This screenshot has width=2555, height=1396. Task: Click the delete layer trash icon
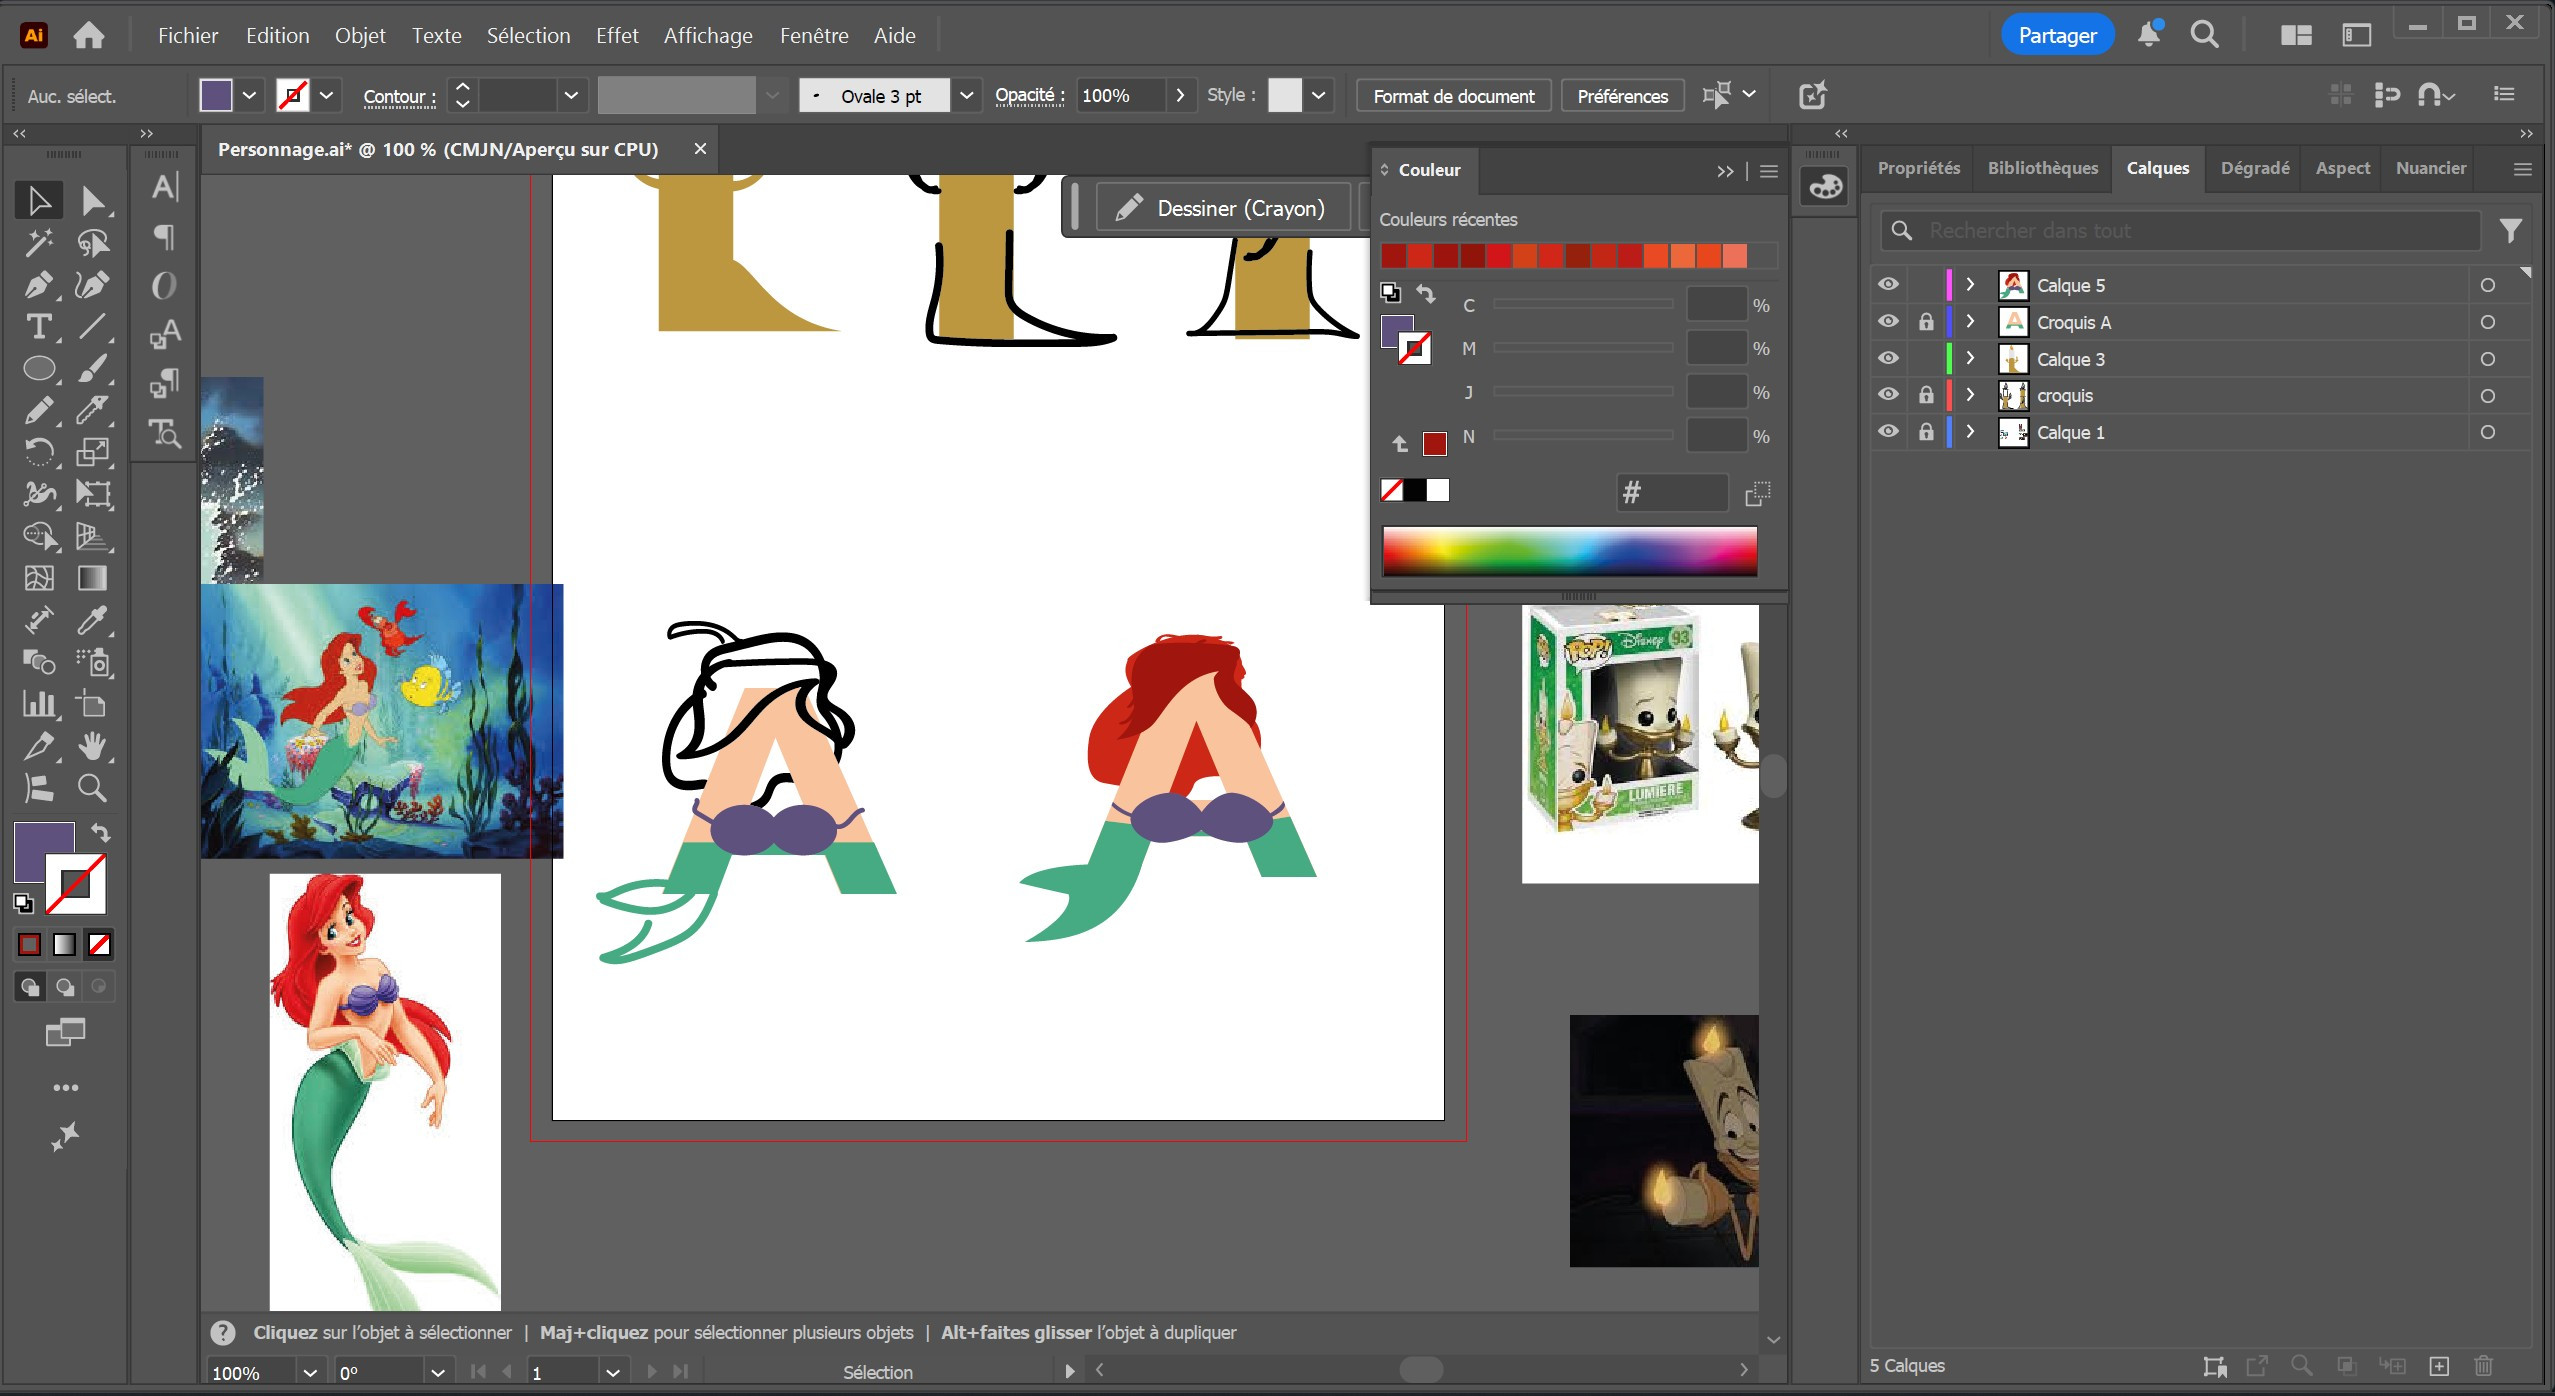[2483, 1366]
